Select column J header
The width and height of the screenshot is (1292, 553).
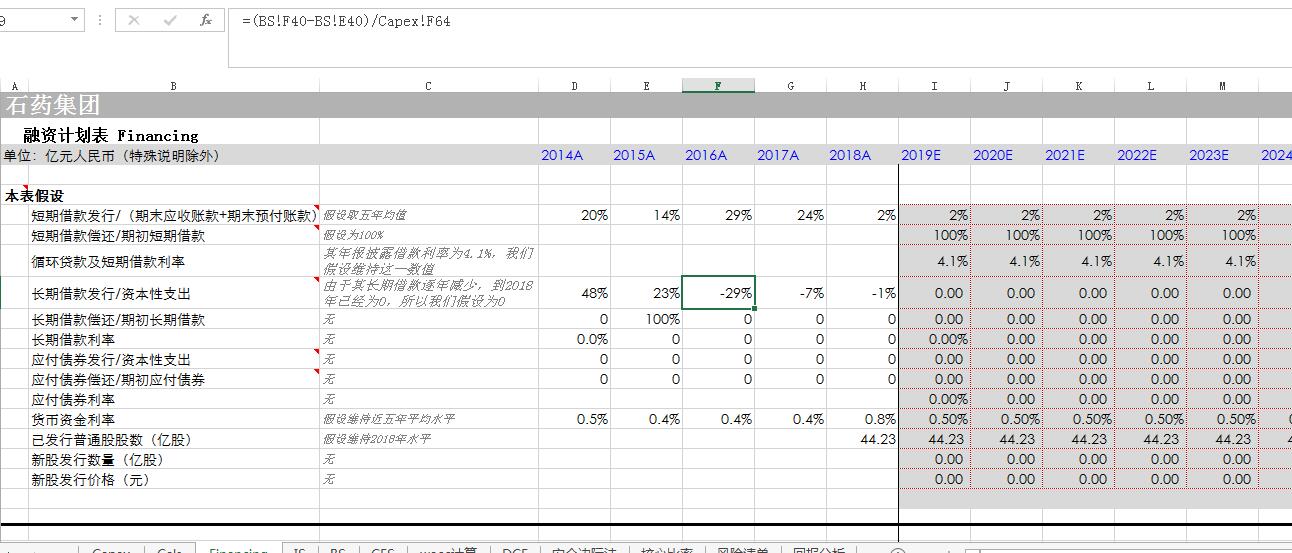point(1006,86)
